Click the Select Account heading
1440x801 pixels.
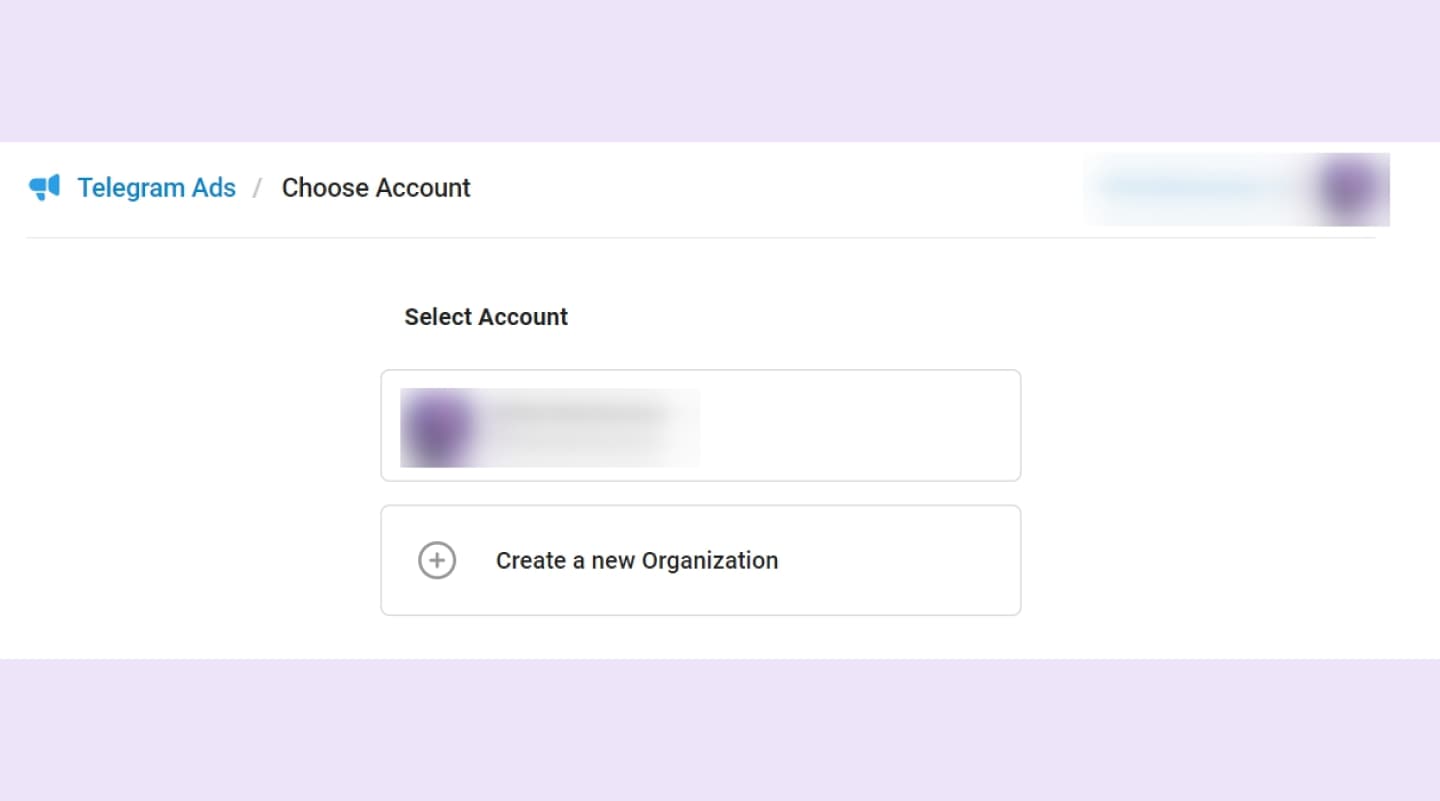[x=486, y=317]
